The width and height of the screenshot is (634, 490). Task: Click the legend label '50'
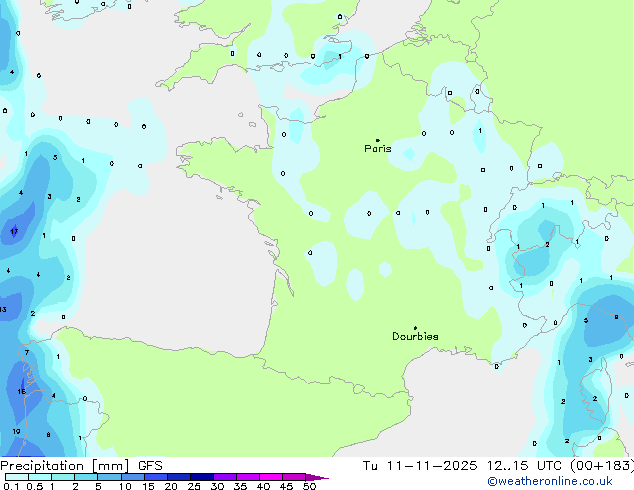point(309,486)
